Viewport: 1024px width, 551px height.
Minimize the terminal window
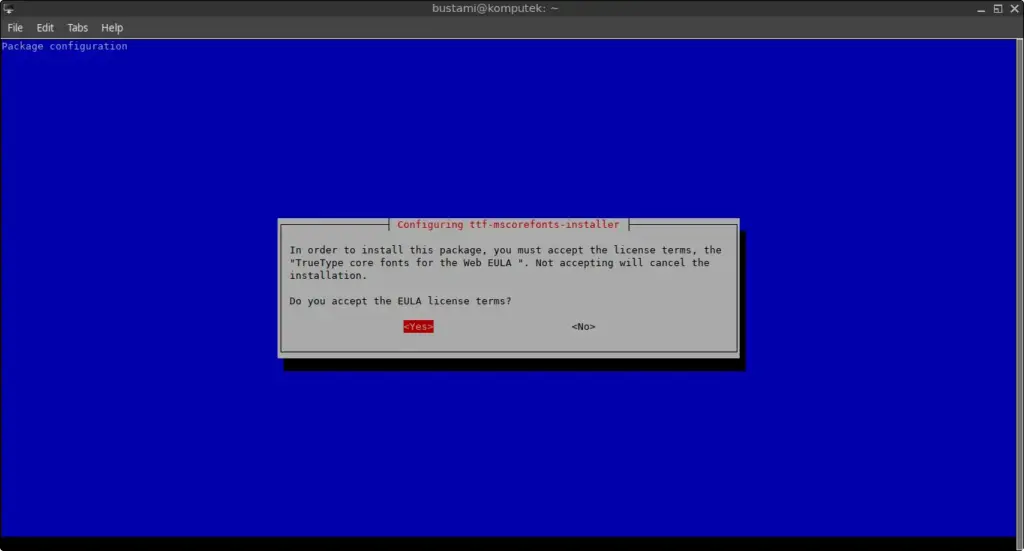(981, 9)
